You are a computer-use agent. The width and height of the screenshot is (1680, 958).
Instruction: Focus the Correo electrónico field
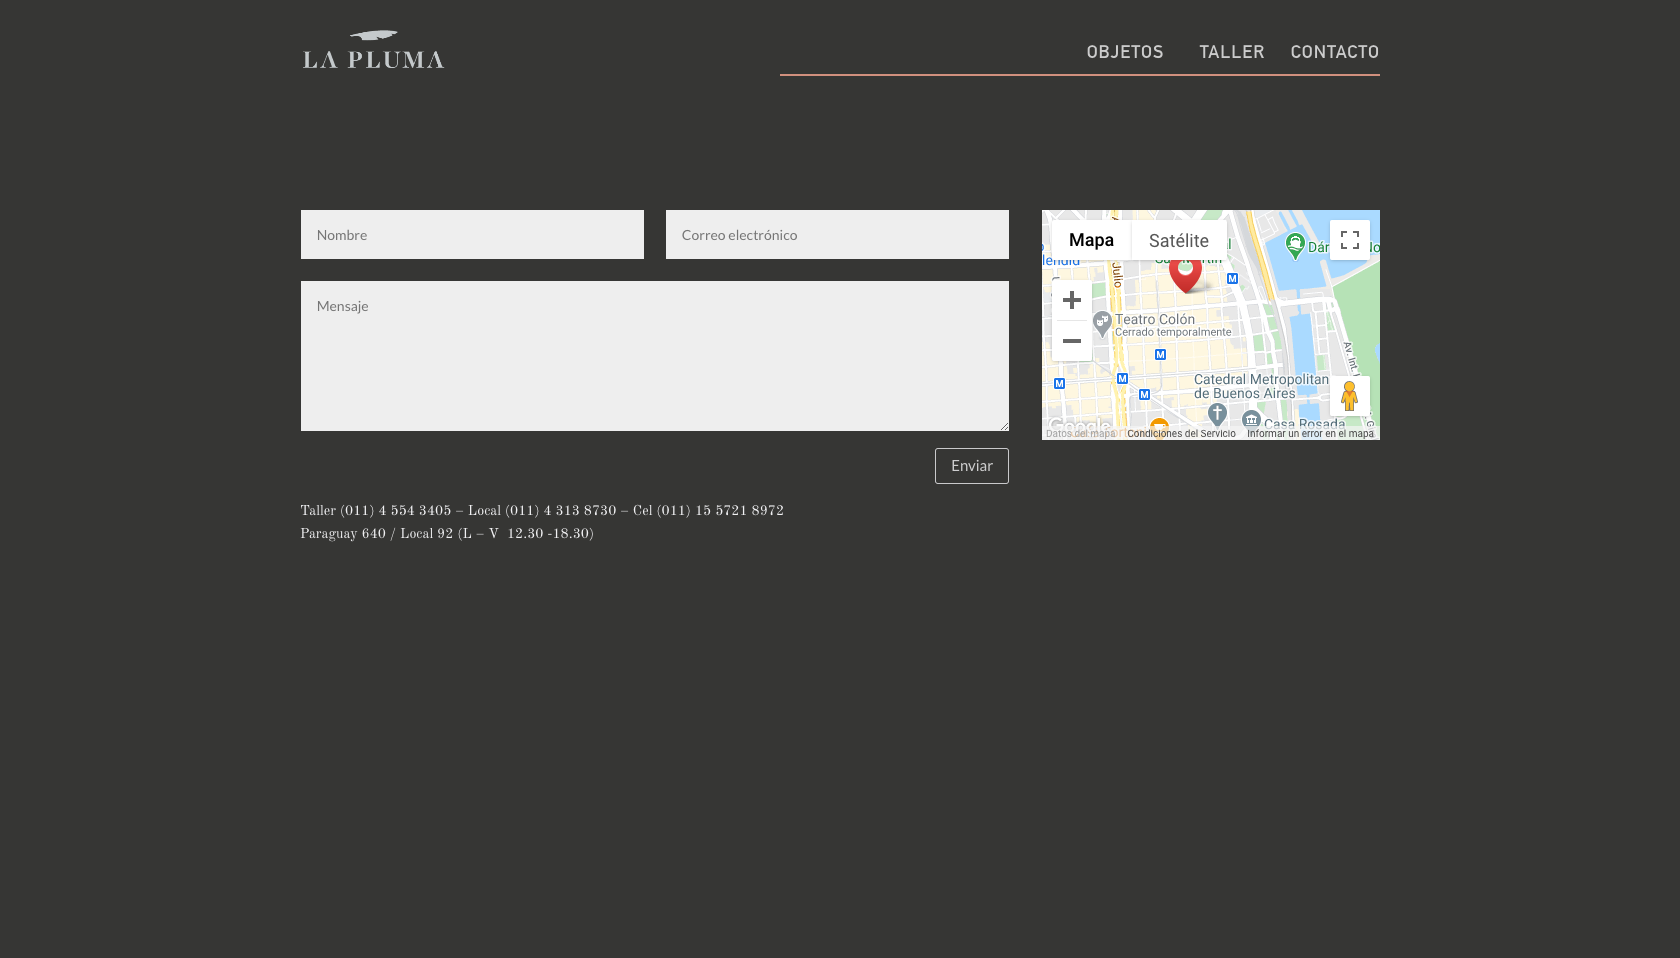pyautogui.click(x=837, y=235)
